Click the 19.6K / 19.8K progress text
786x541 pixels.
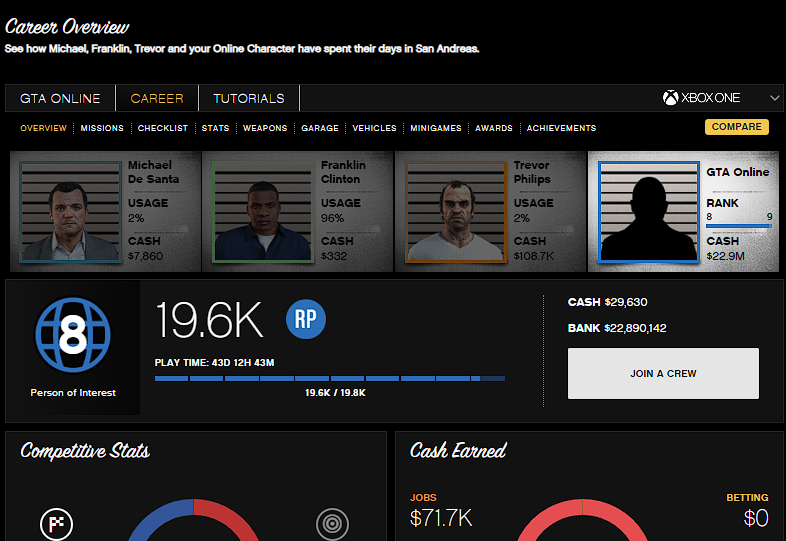[335, 393]
